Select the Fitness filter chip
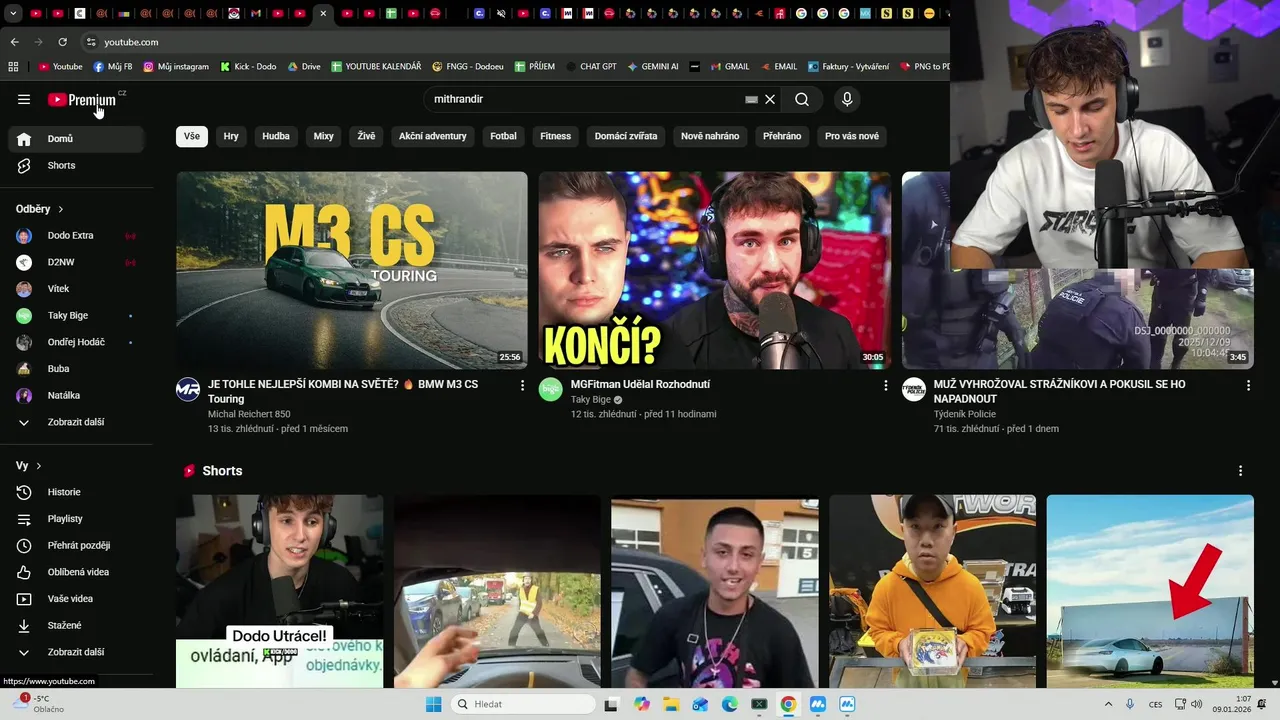Screen dimensions: 1280x720 coord(556,136)
